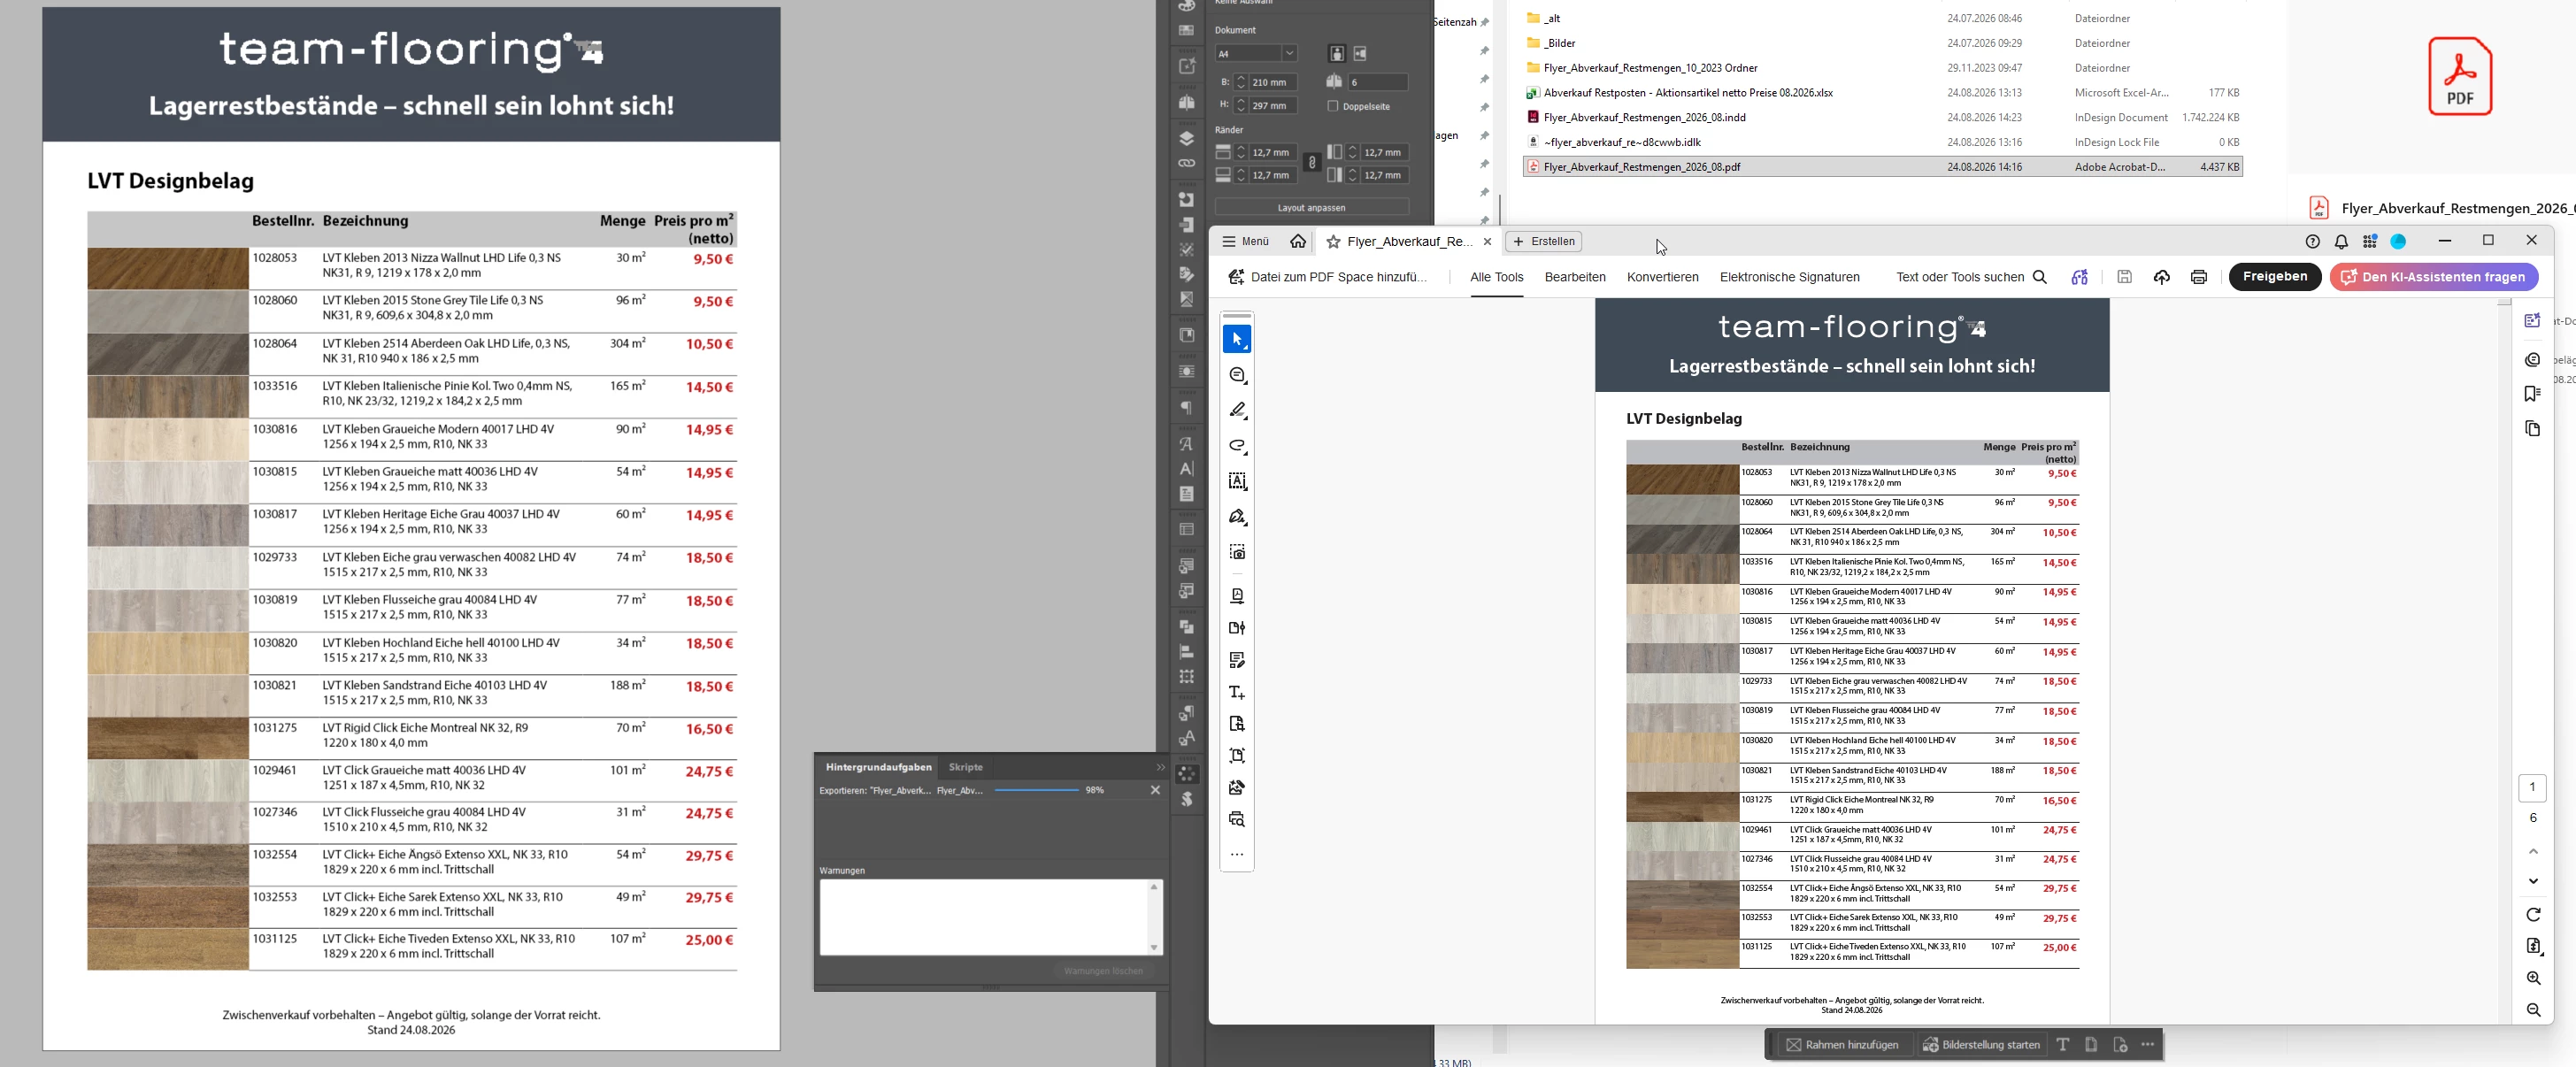Close the Flyer_Abverkauf PDF tab
This screenshot has height=1067, width=2576.
(x=1487, y=241)
